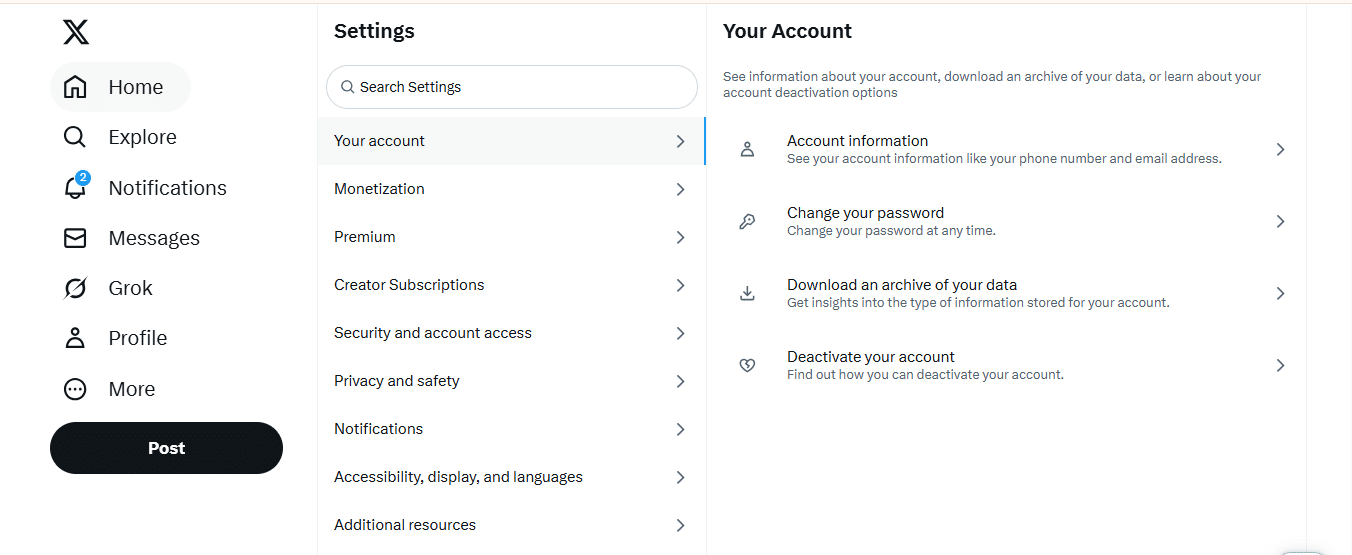Open Grok using its slashed-circle icon
The image size is (1352, 555).
[75, 288]
